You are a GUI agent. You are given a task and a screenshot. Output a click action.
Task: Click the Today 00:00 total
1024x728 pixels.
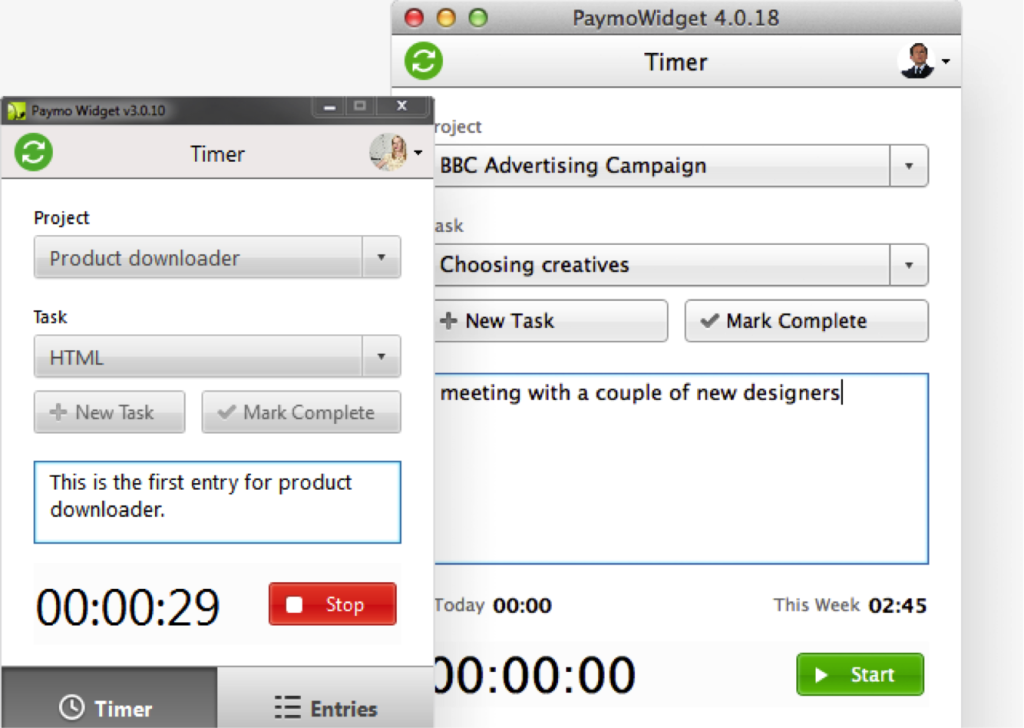493,605
